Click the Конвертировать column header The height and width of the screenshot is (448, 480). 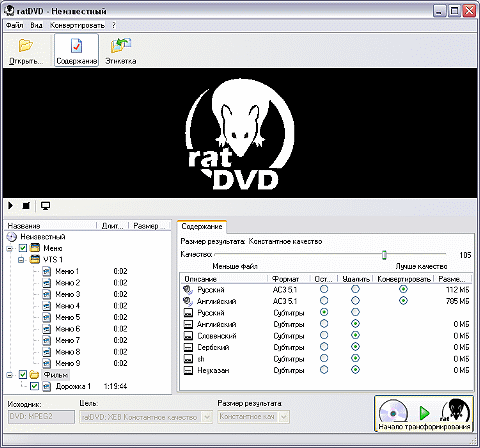[403, 279]
